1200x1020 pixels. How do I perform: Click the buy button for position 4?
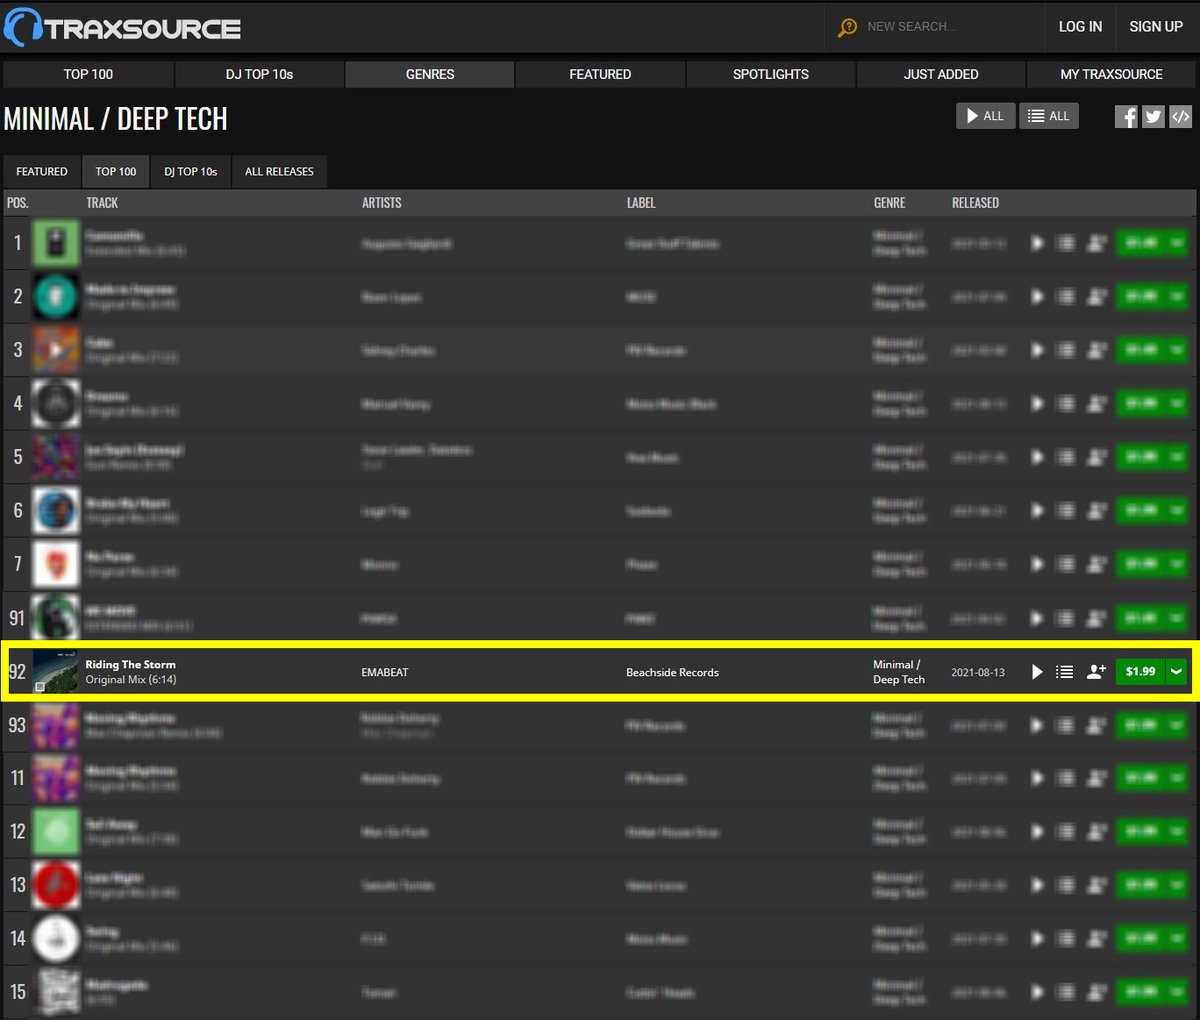(x=1140, y=404)
